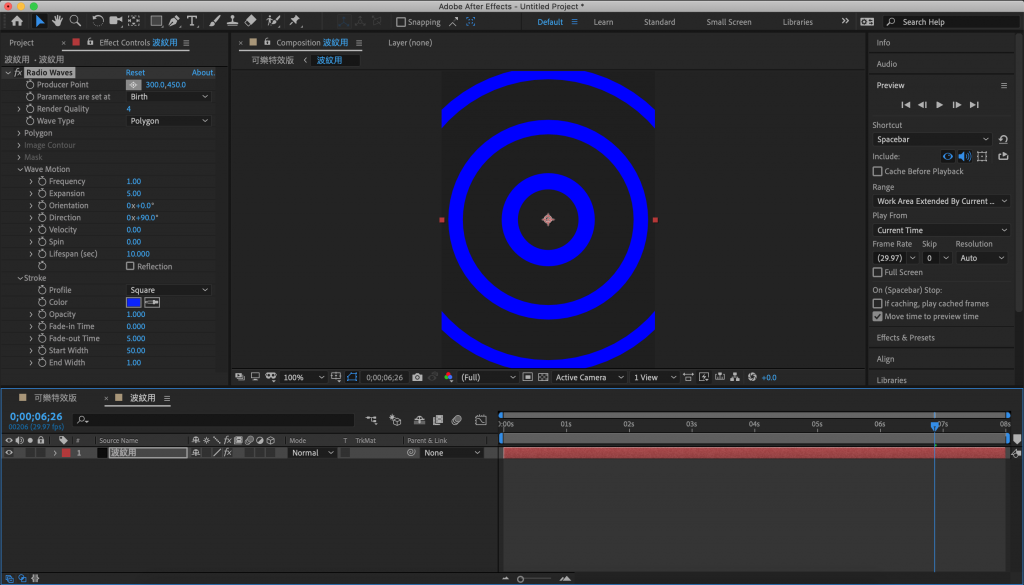Switch to the Standard workspace
The image size is (1024, 585).
[659, 22]
